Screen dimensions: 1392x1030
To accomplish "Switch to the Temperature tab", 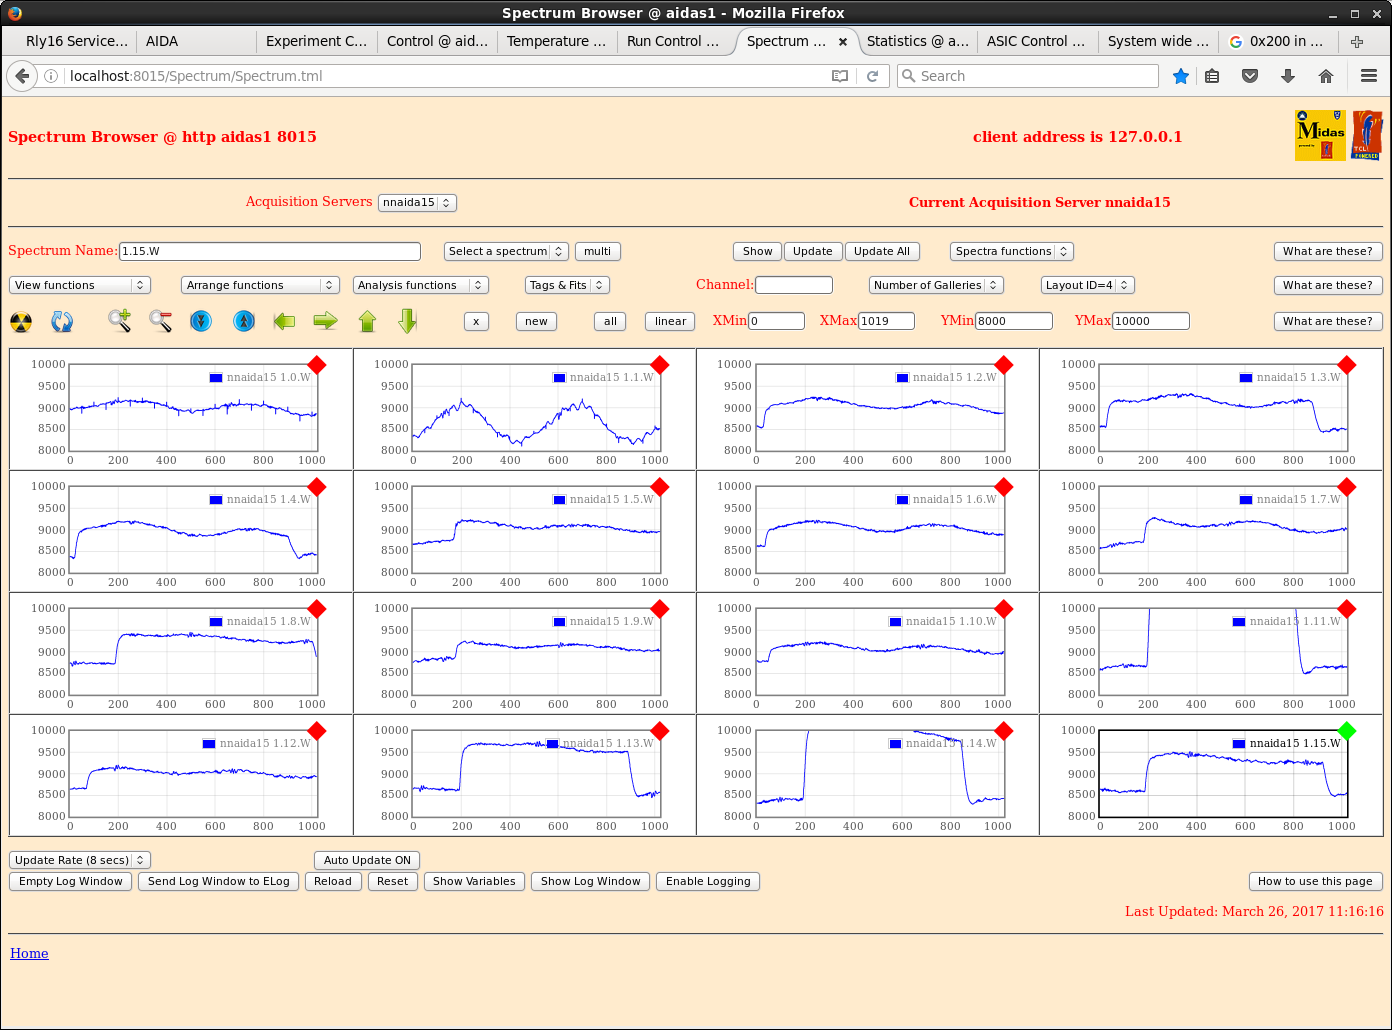I will coord(556,41).
